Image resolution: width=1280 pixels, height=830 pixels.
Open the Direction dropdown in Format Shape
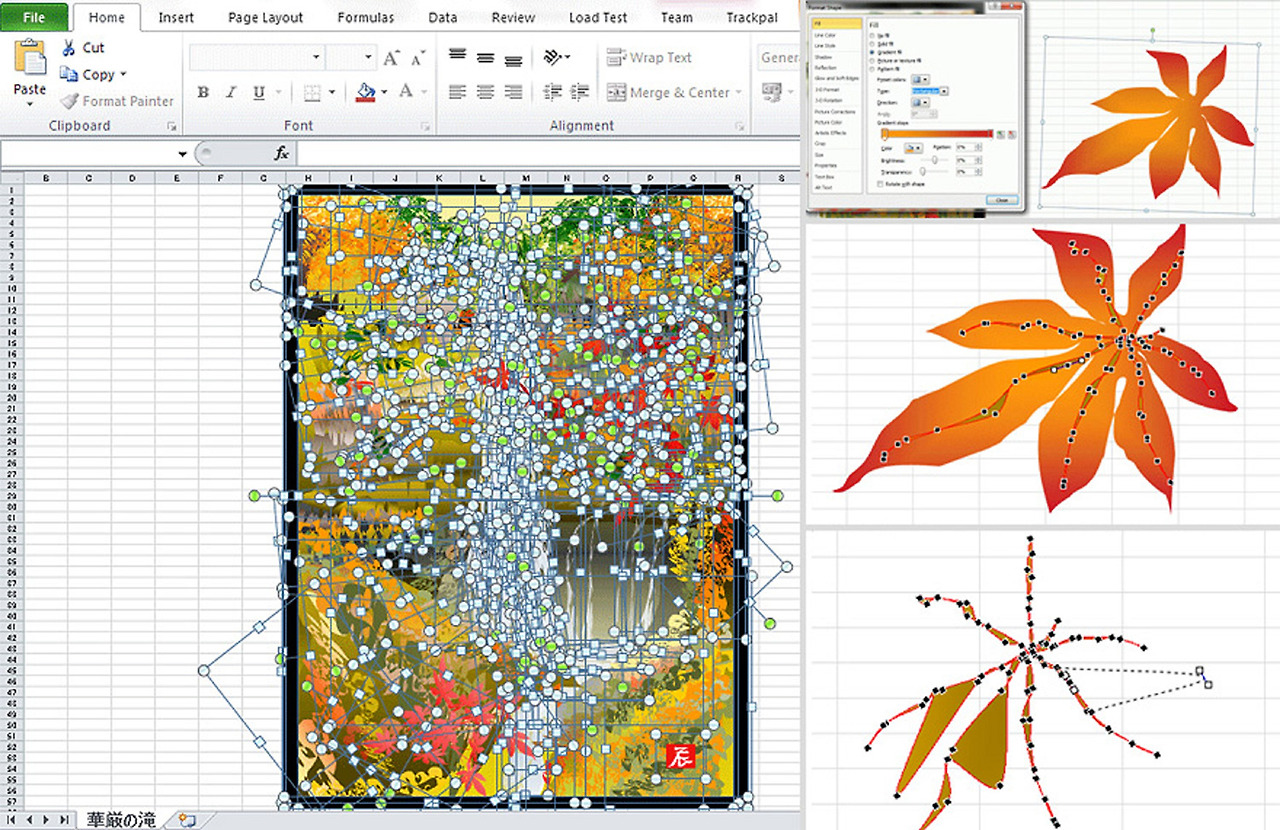(x=924, y=103)
